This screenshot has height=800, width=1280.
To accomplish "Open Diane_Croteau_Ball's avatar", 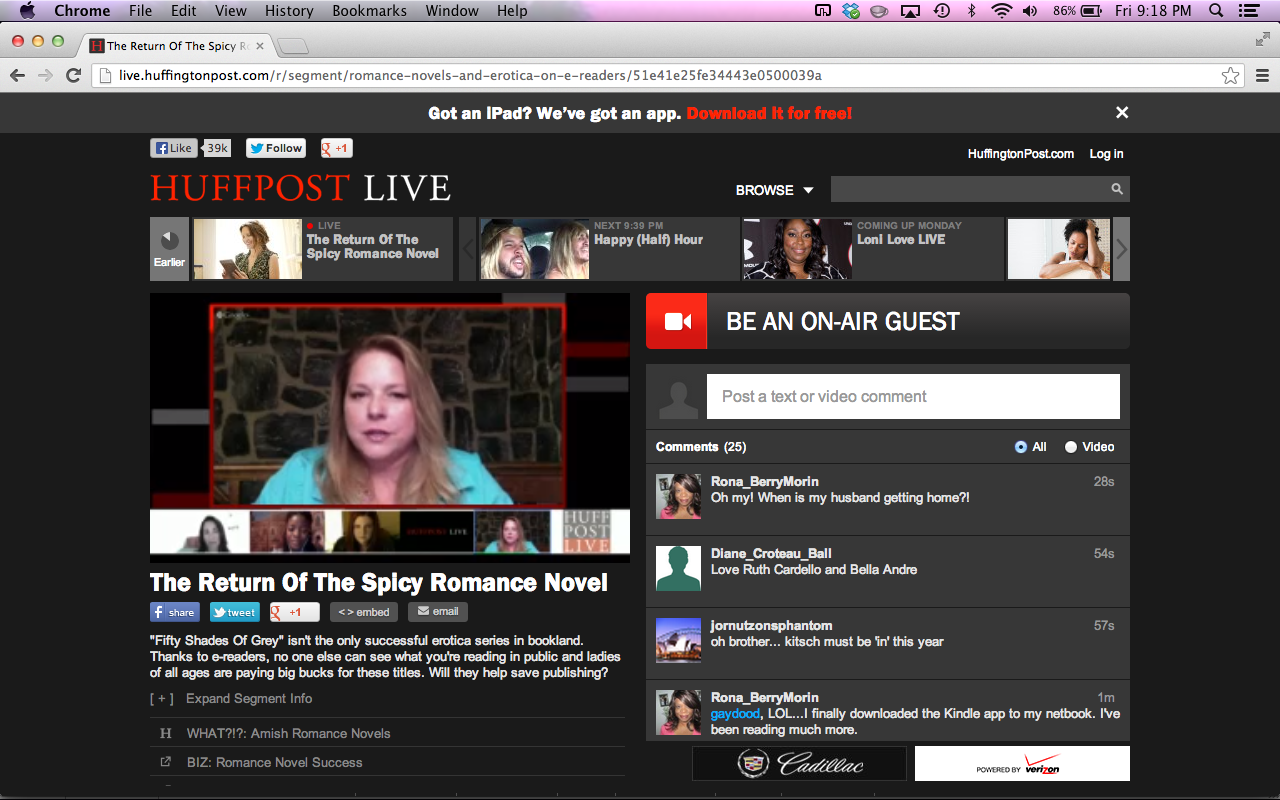I will (x=678, y=568).
